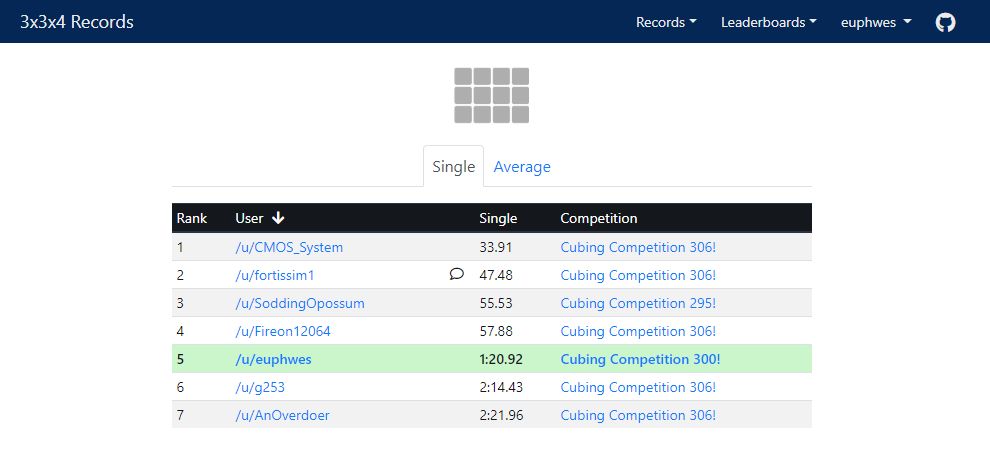The height and width of the screenshot is (460, 990).
Task: Click the Rank column header
Action: [191, 218]
